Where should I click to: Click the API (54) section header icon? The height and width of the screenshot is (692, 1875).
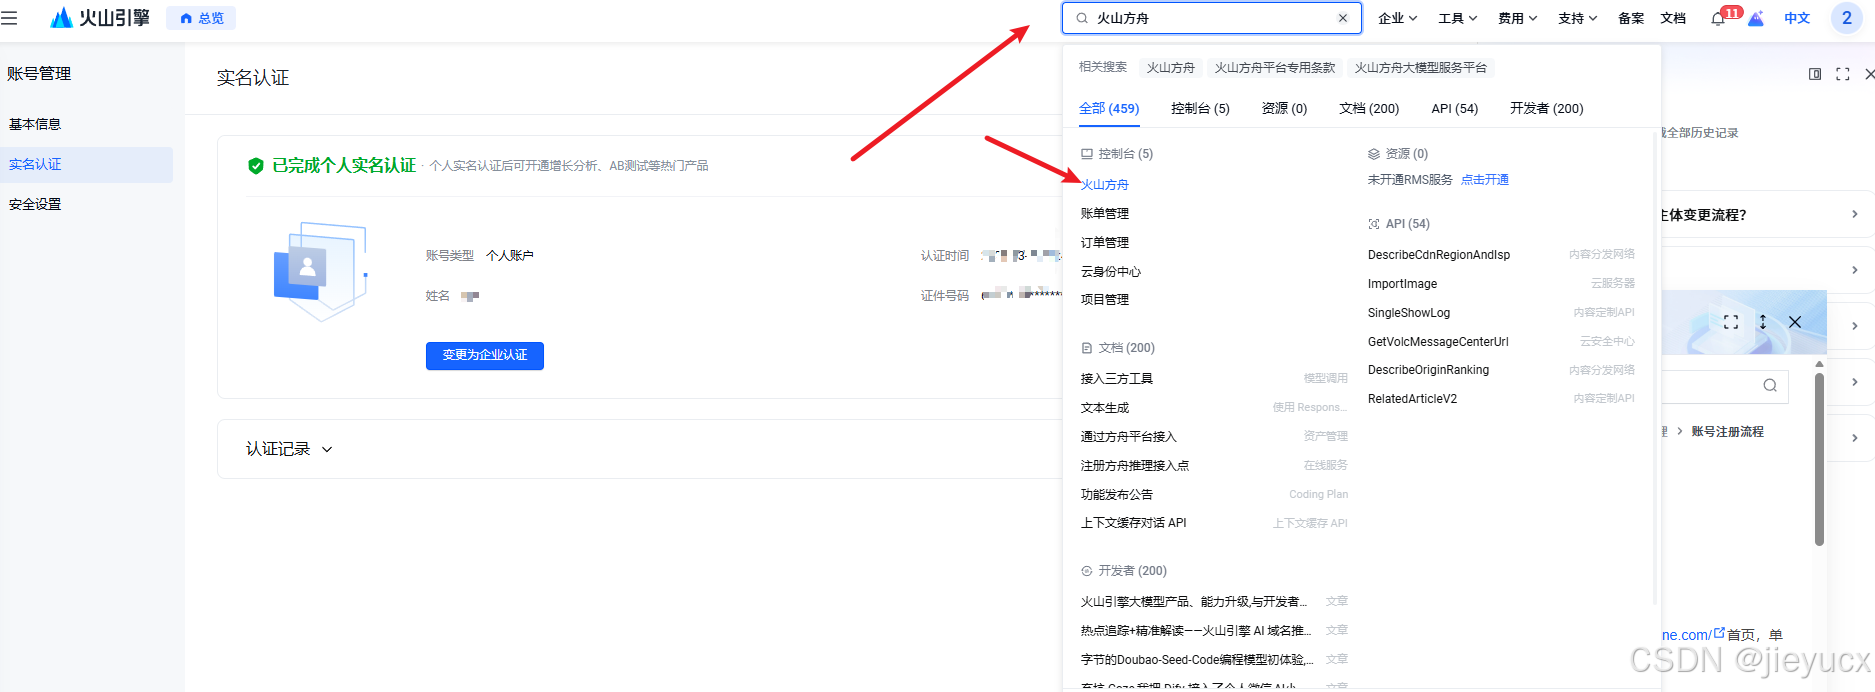click(x=1374, y=224)
